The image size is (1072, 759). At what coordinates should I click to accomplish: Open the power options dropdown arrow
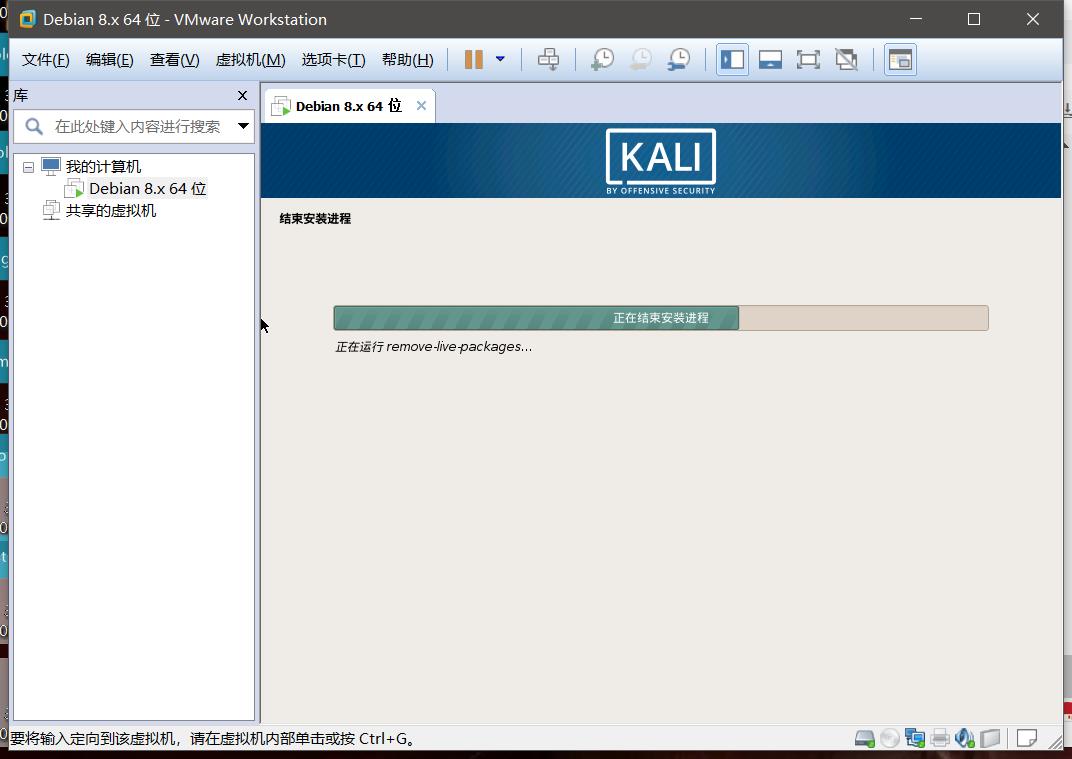tap(500, 59)
